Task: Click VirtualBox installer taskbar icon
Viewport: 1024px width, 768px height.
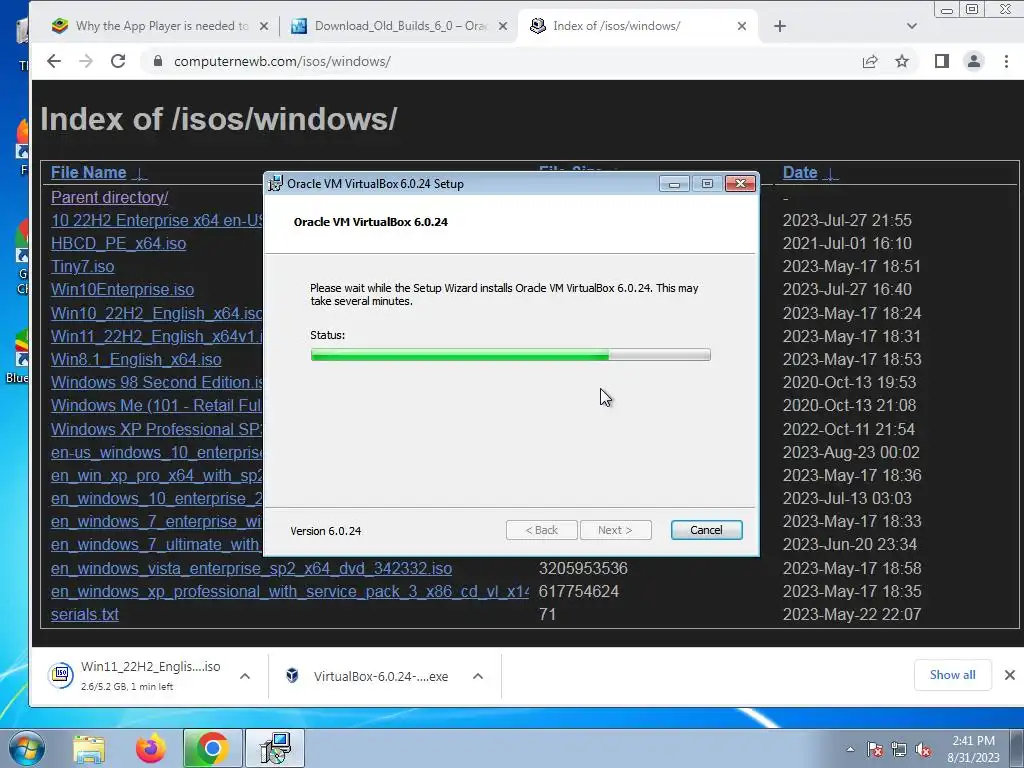Action: (x=275, y=748)
